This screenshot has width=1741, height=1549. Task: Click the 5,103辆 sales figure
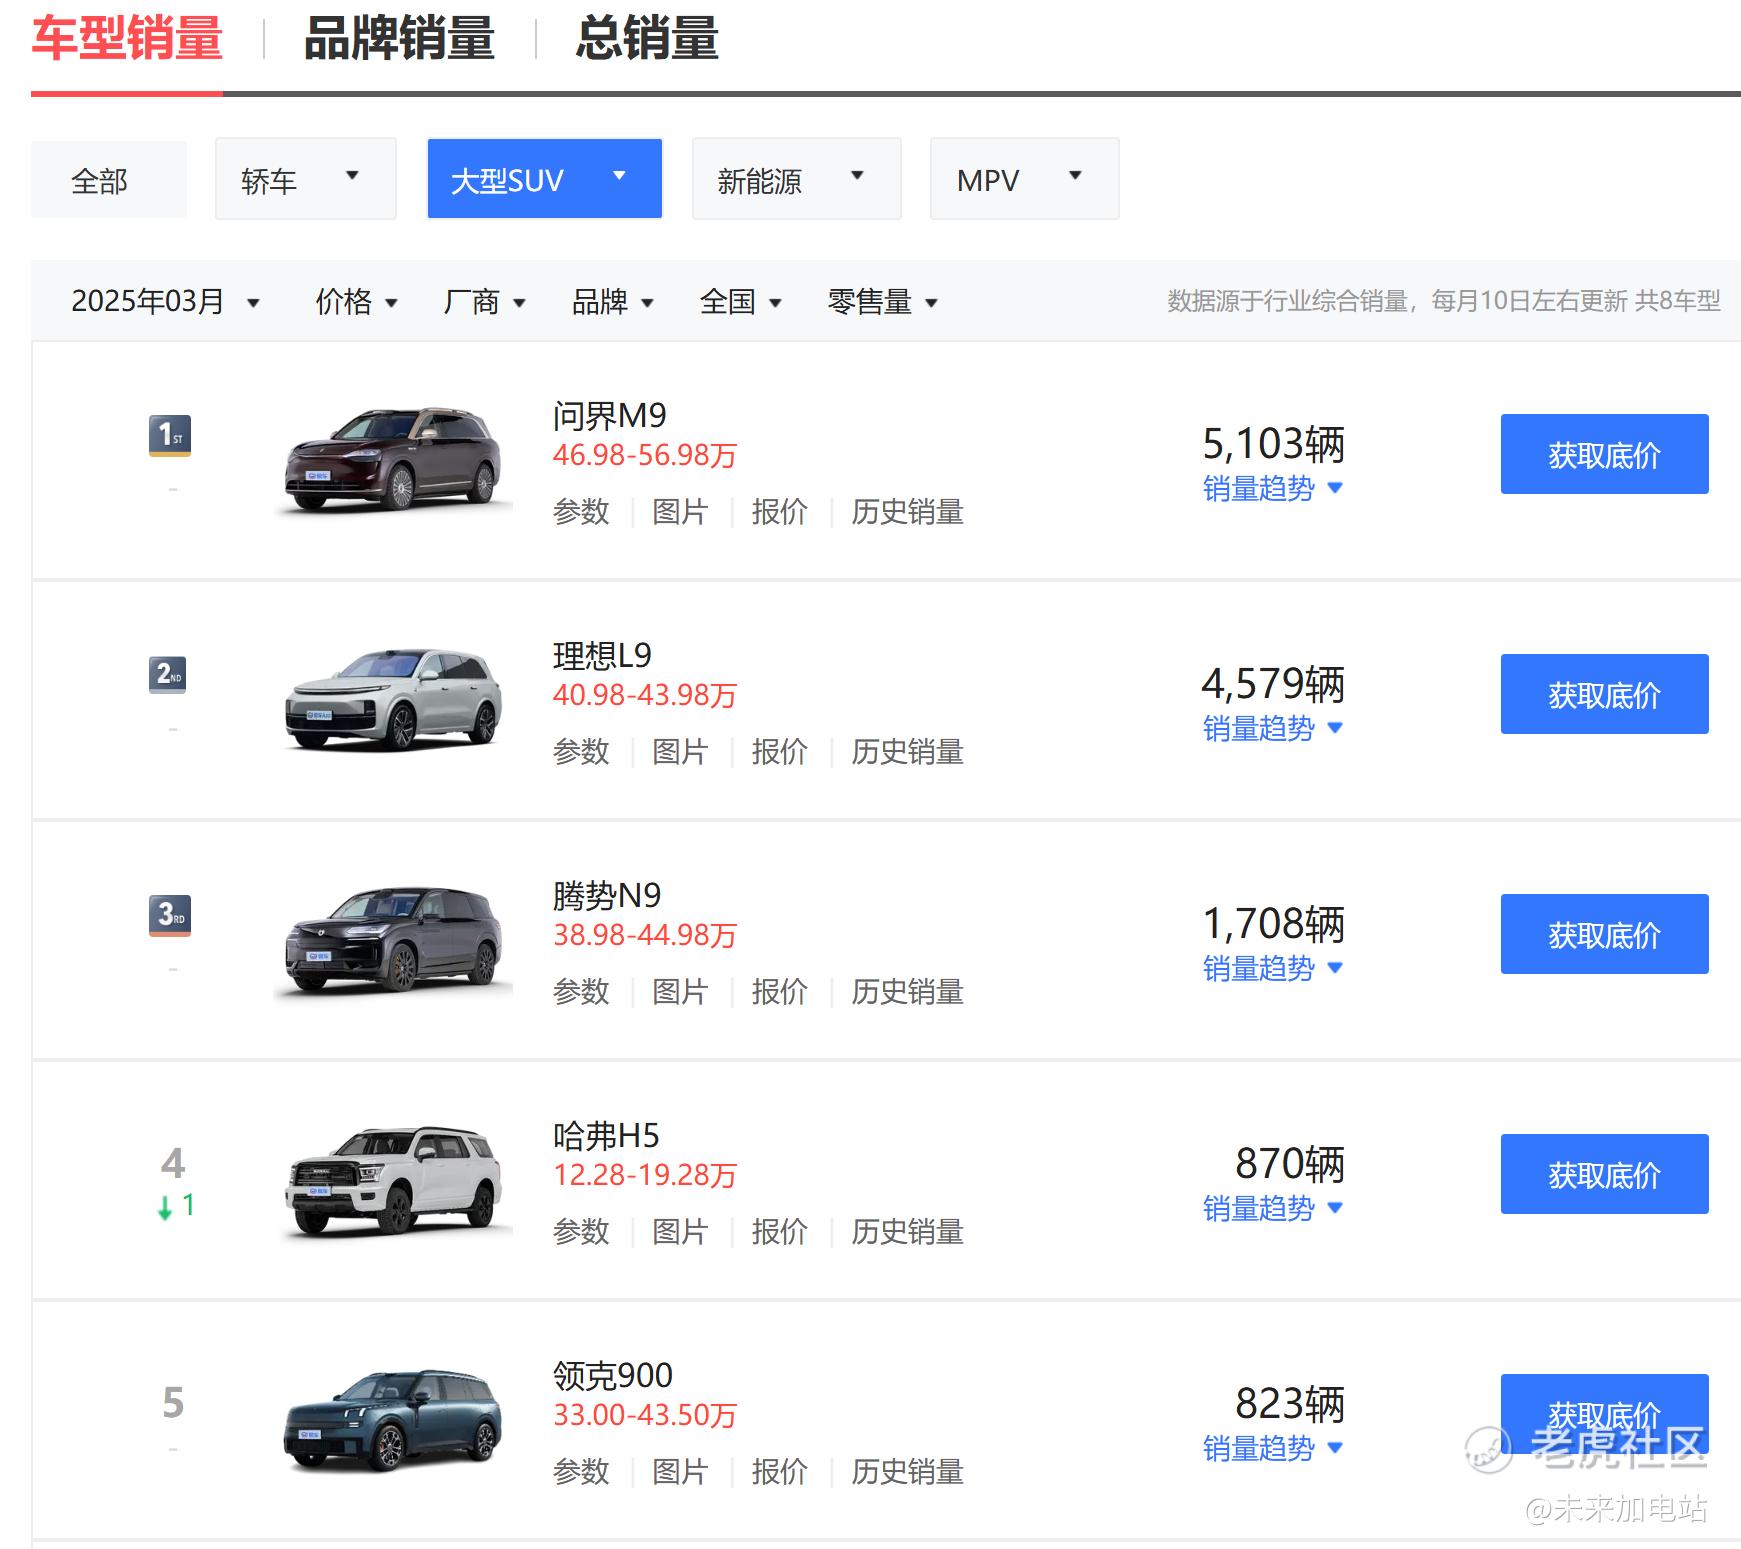(x=1273, y=444)
